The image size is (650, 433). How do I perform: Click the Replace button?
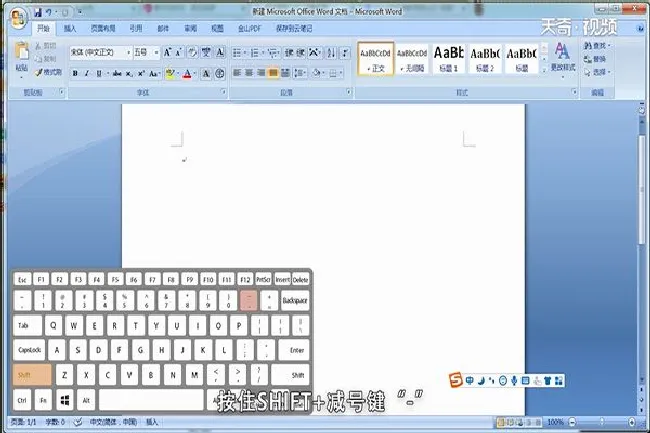(594, 59)
